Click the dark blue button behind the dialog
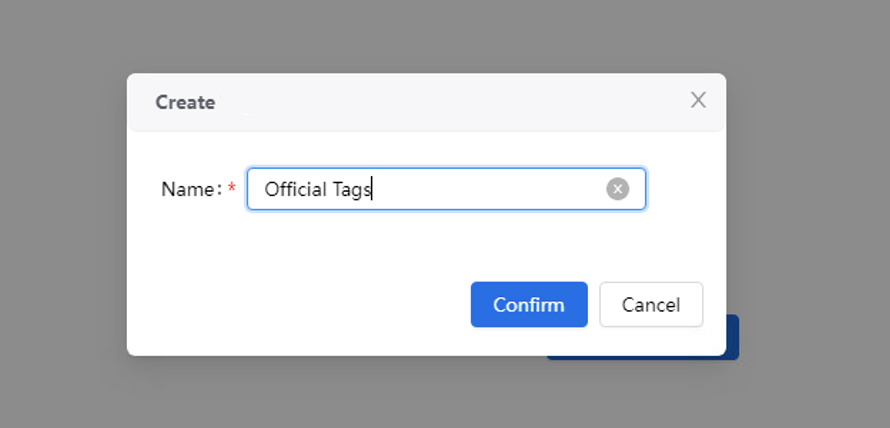 pyautogui.click(x=732, y=337)
